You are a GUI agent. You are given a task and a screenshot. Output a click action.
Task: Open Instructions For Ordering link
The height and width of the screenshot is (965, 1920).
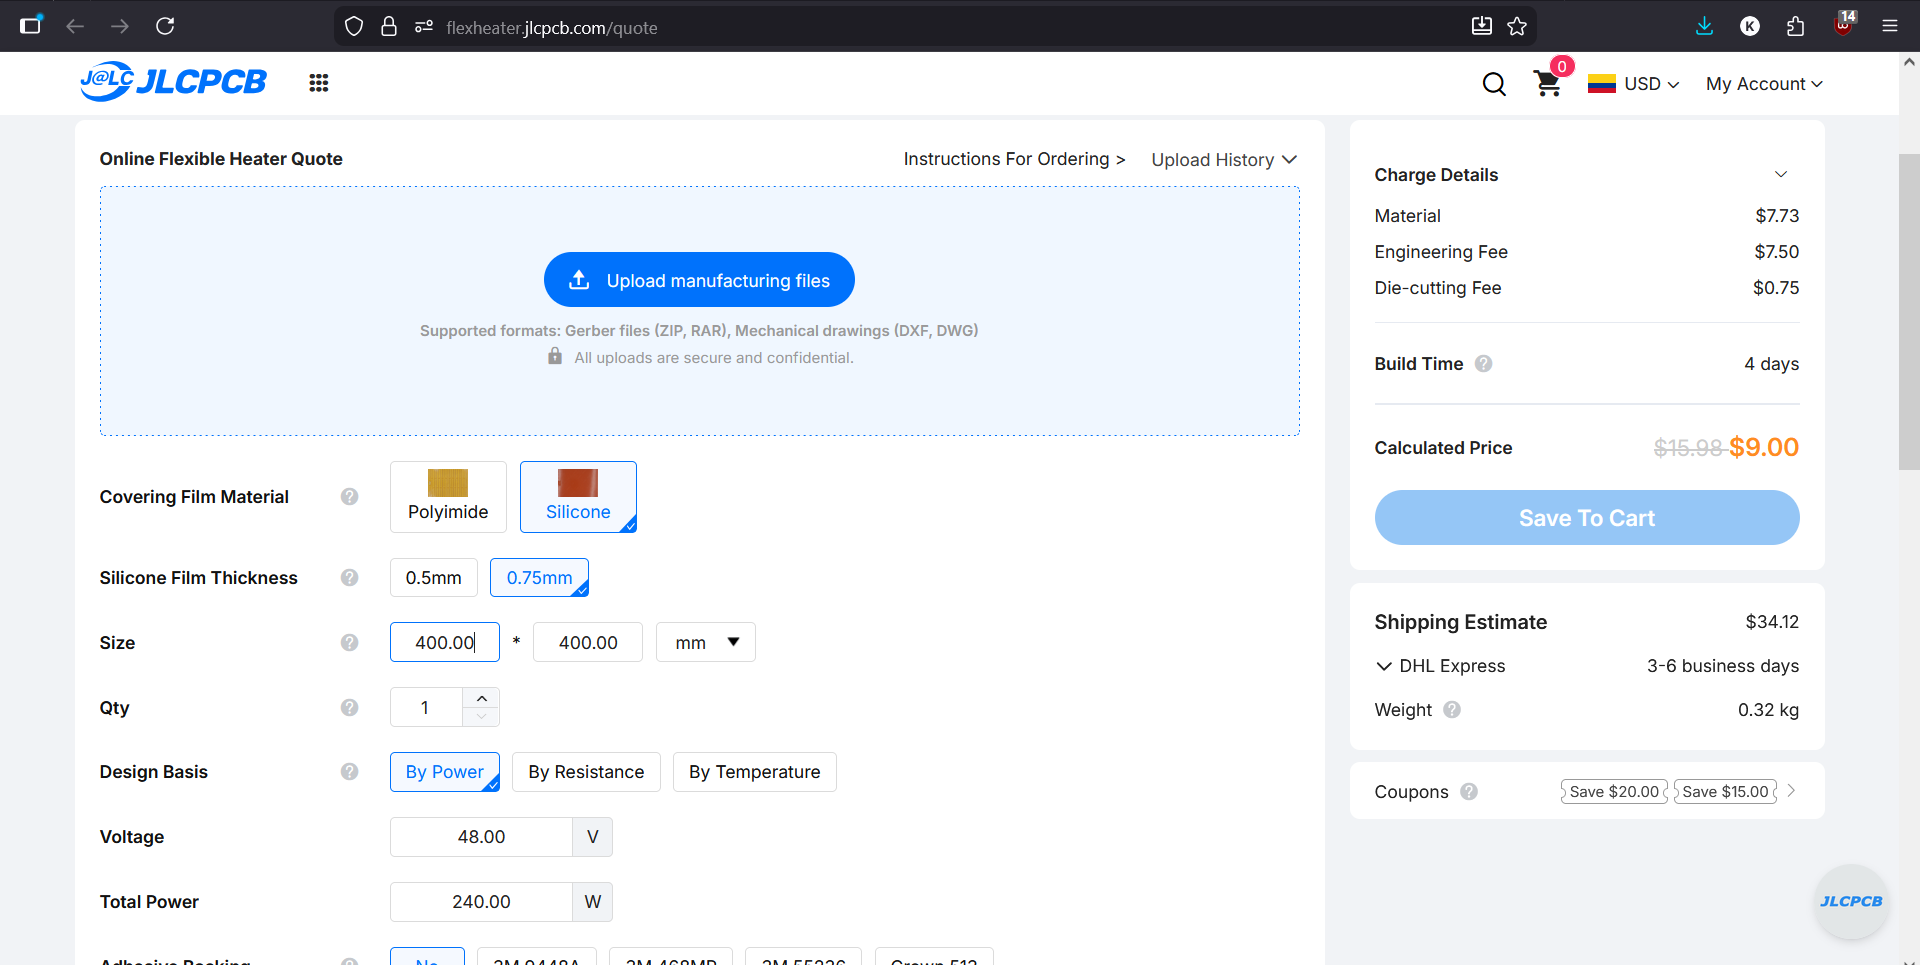1014,159
